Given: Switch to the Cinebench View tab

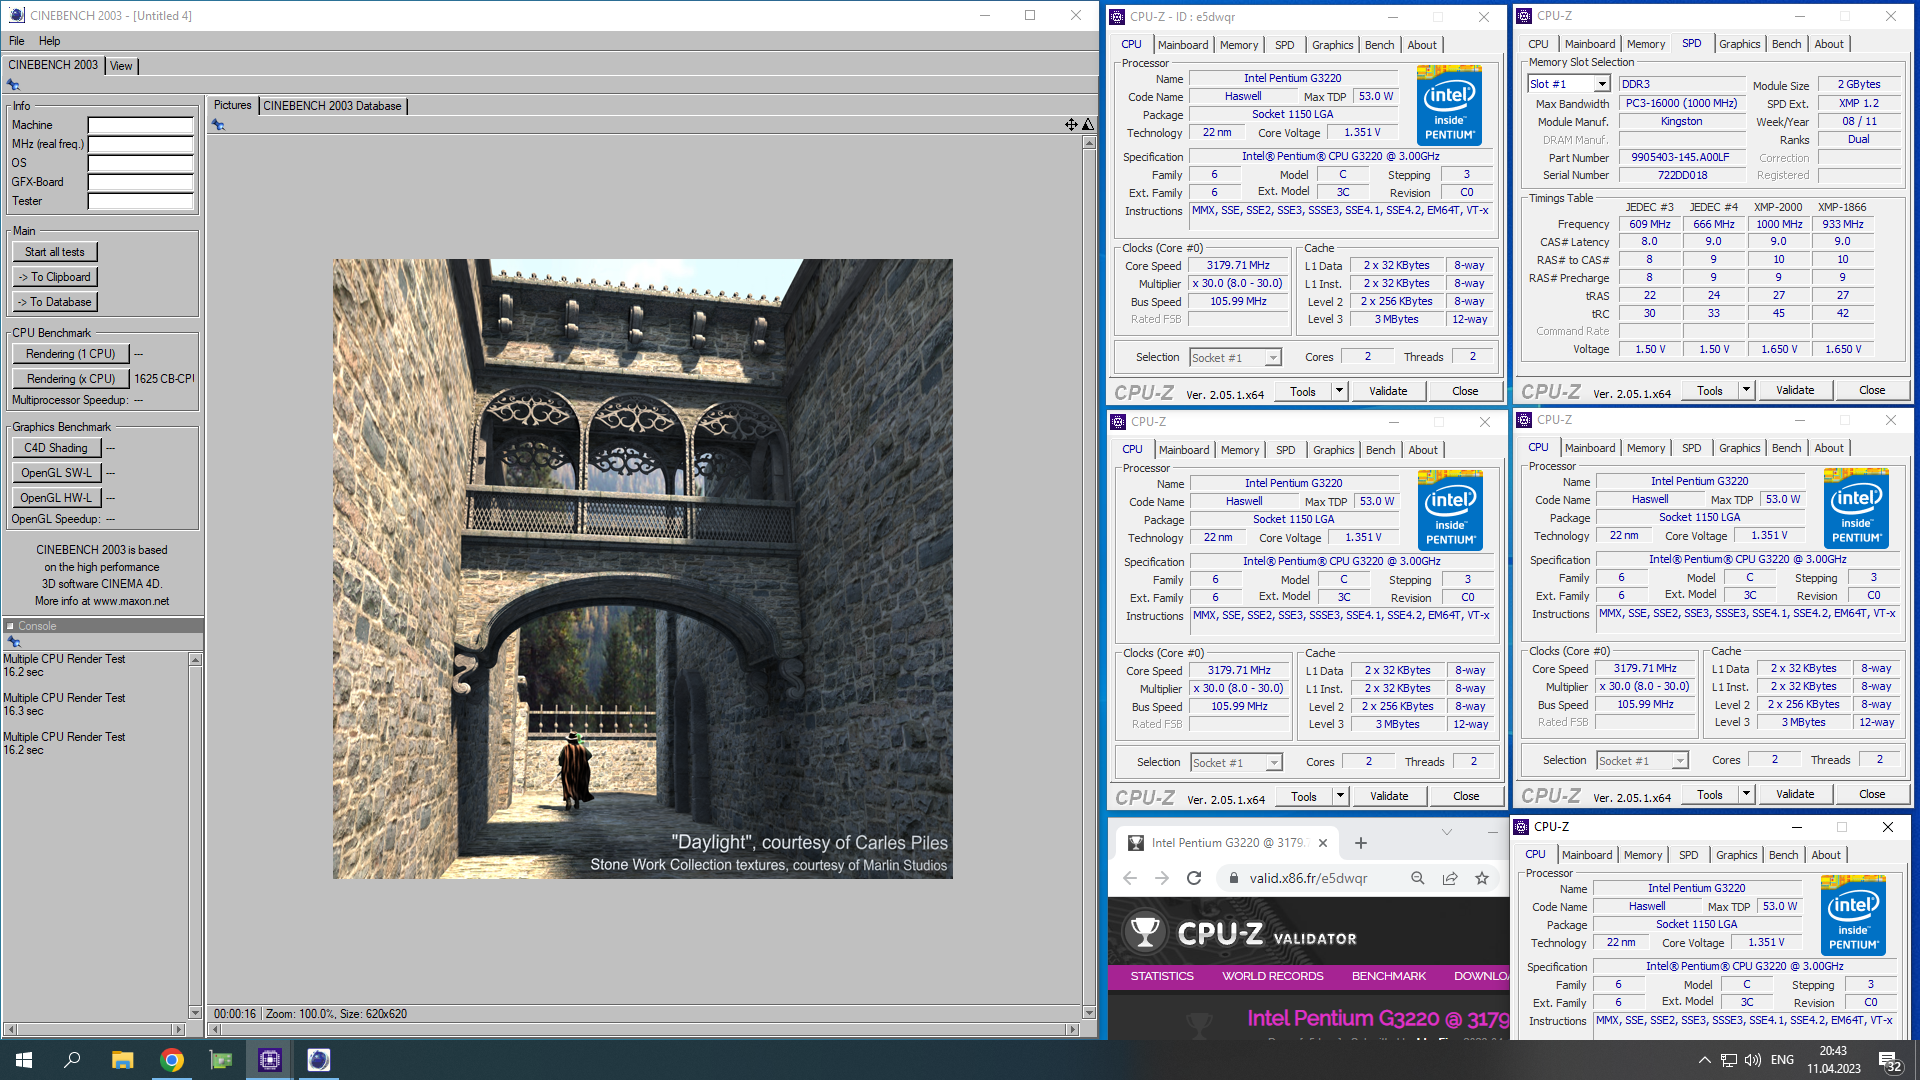Looking at the screenshot, I should (x=121, y=66).
